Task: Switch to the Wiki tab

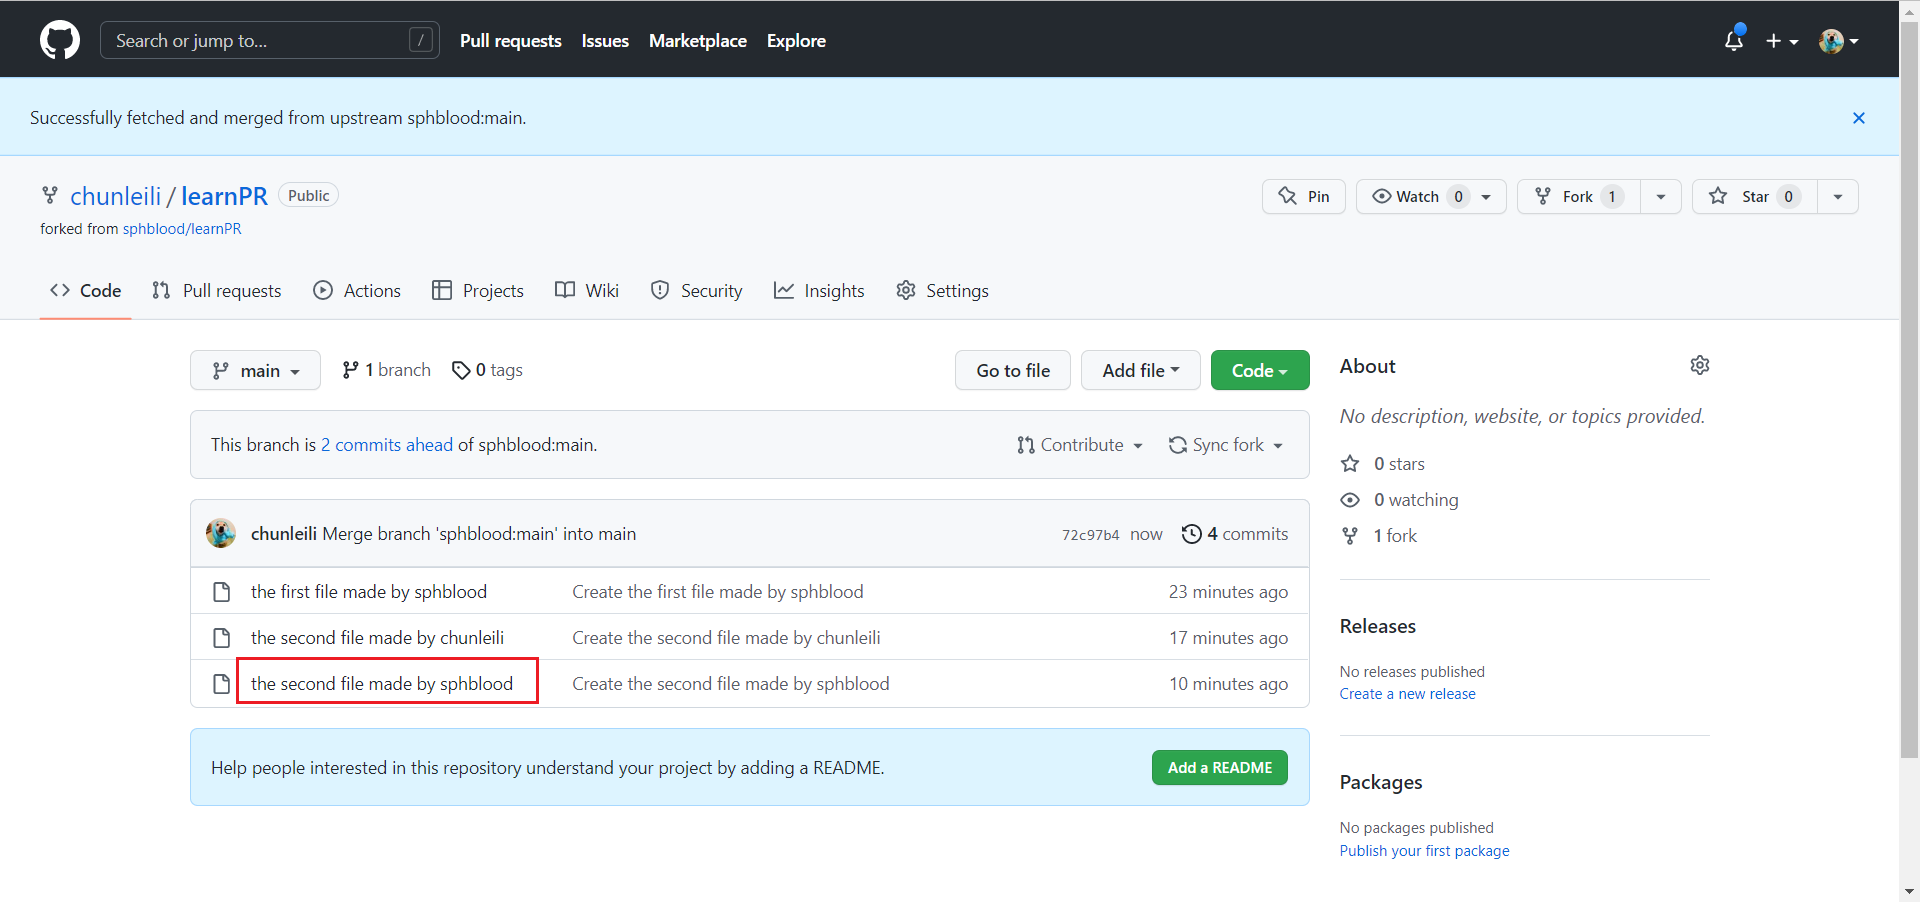Action: tap(587, 291)
